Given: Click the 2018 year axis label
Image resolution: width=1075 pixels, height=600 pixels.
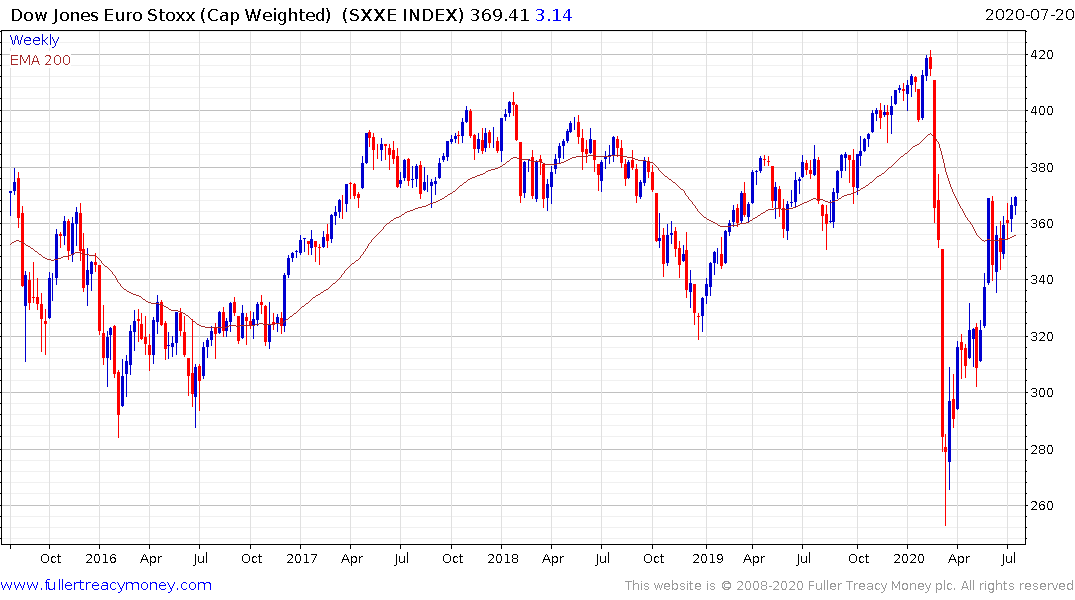Looking at the screenshot, I should [503, 558].
